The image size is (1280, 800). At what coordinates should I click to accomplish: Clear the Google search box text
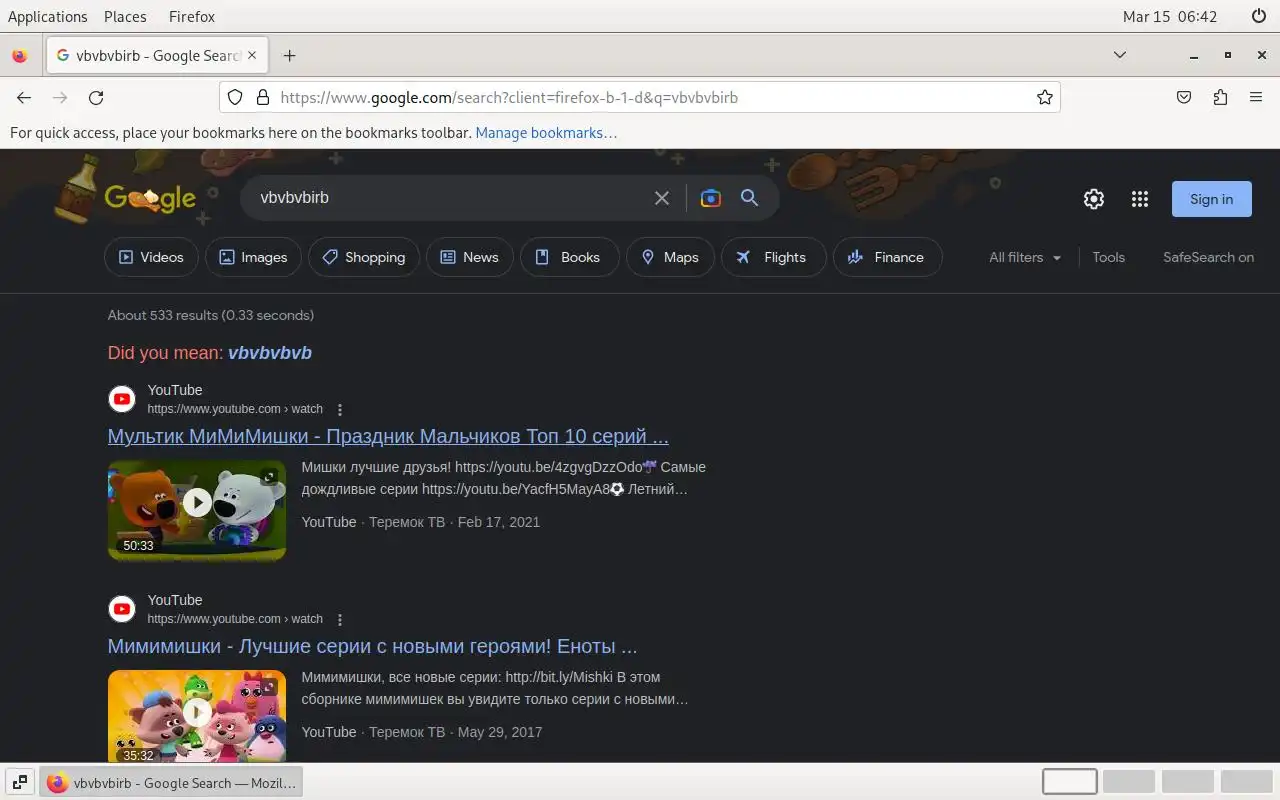tap(662, 198)
